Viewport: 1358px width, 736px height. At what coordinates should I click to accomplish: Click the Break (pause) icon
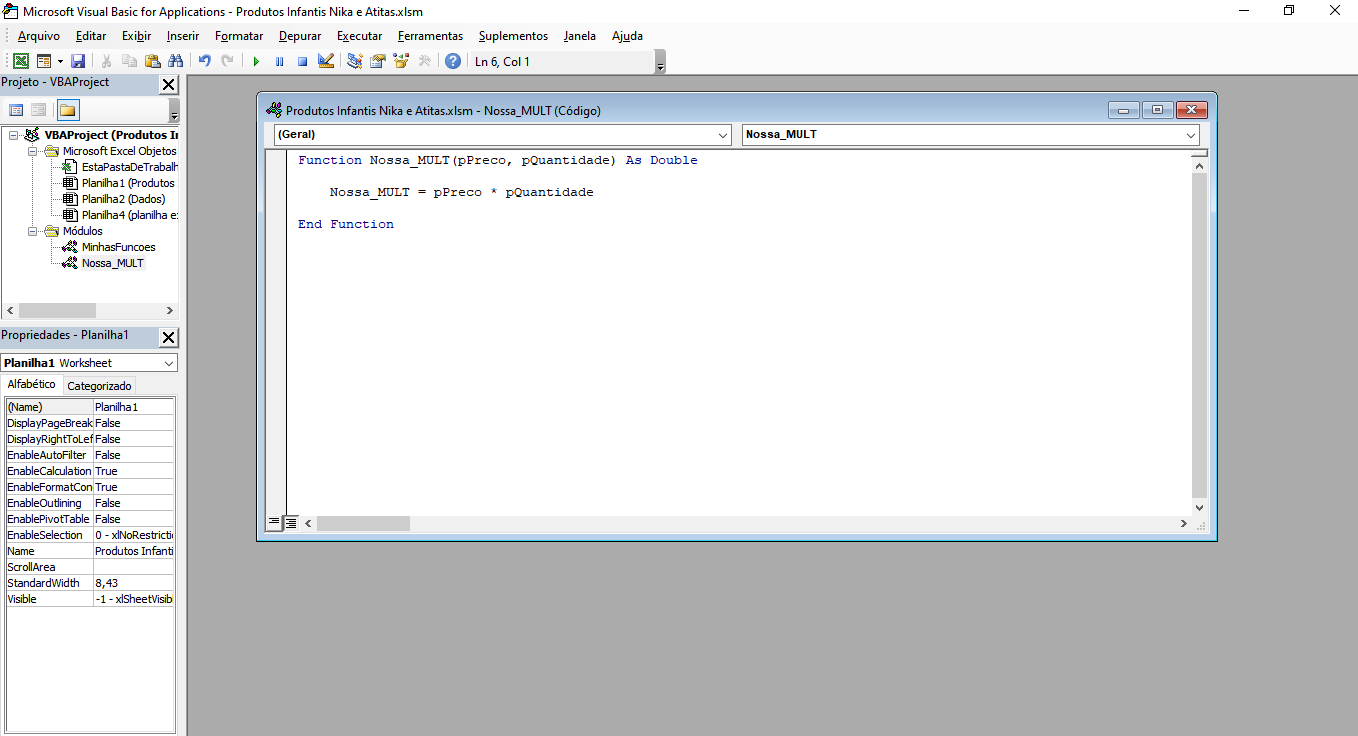pos(279,61)
